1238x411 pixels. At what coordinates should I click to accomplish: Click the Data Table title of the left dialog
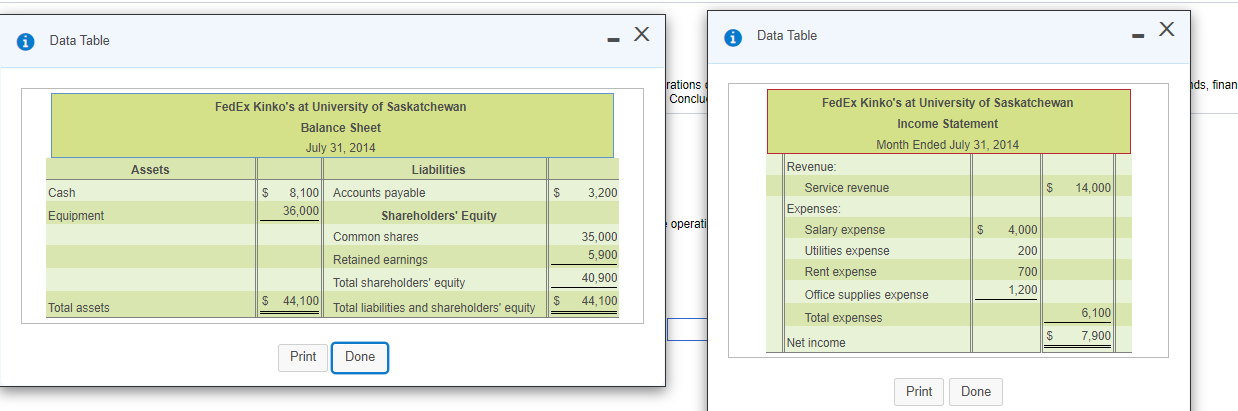[80, 41]
